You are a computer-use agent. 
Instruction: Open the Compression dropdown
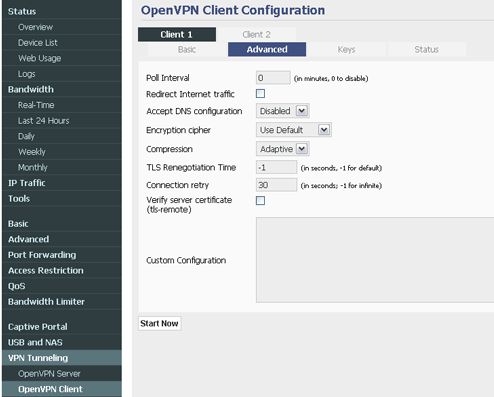click(283, 149)
